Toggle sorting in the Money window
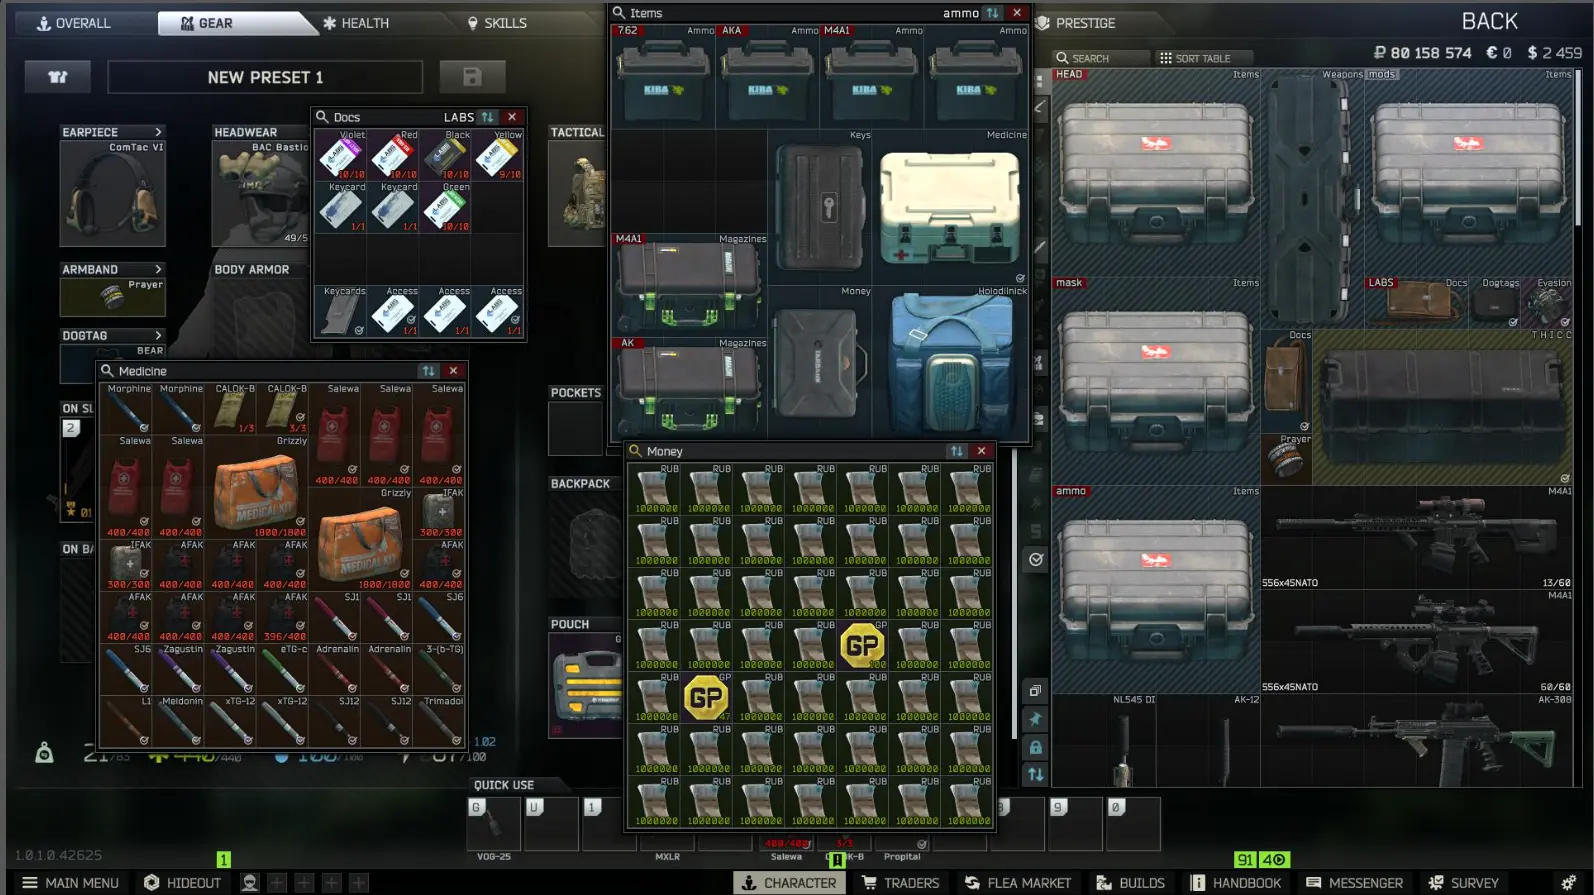Screen dimensions: 1594x895 click(956, 451)
